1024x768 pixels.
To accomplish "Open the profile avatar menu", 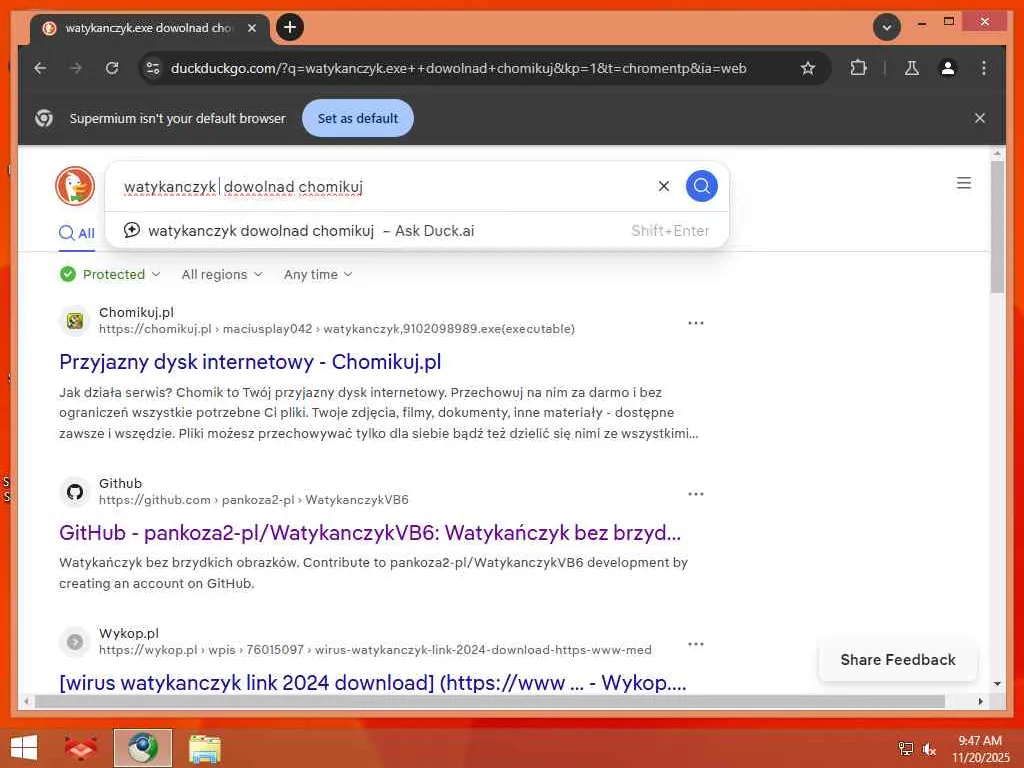I will 948,68.
